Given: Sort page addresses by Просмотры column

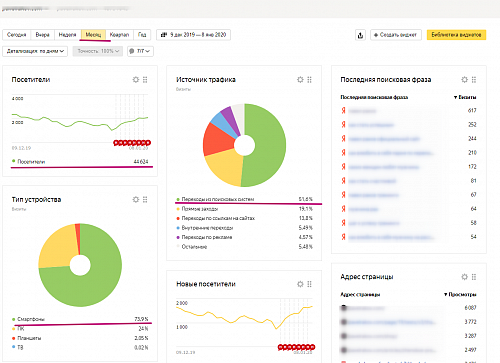Looking at the screenshot, I should [460, 295].
